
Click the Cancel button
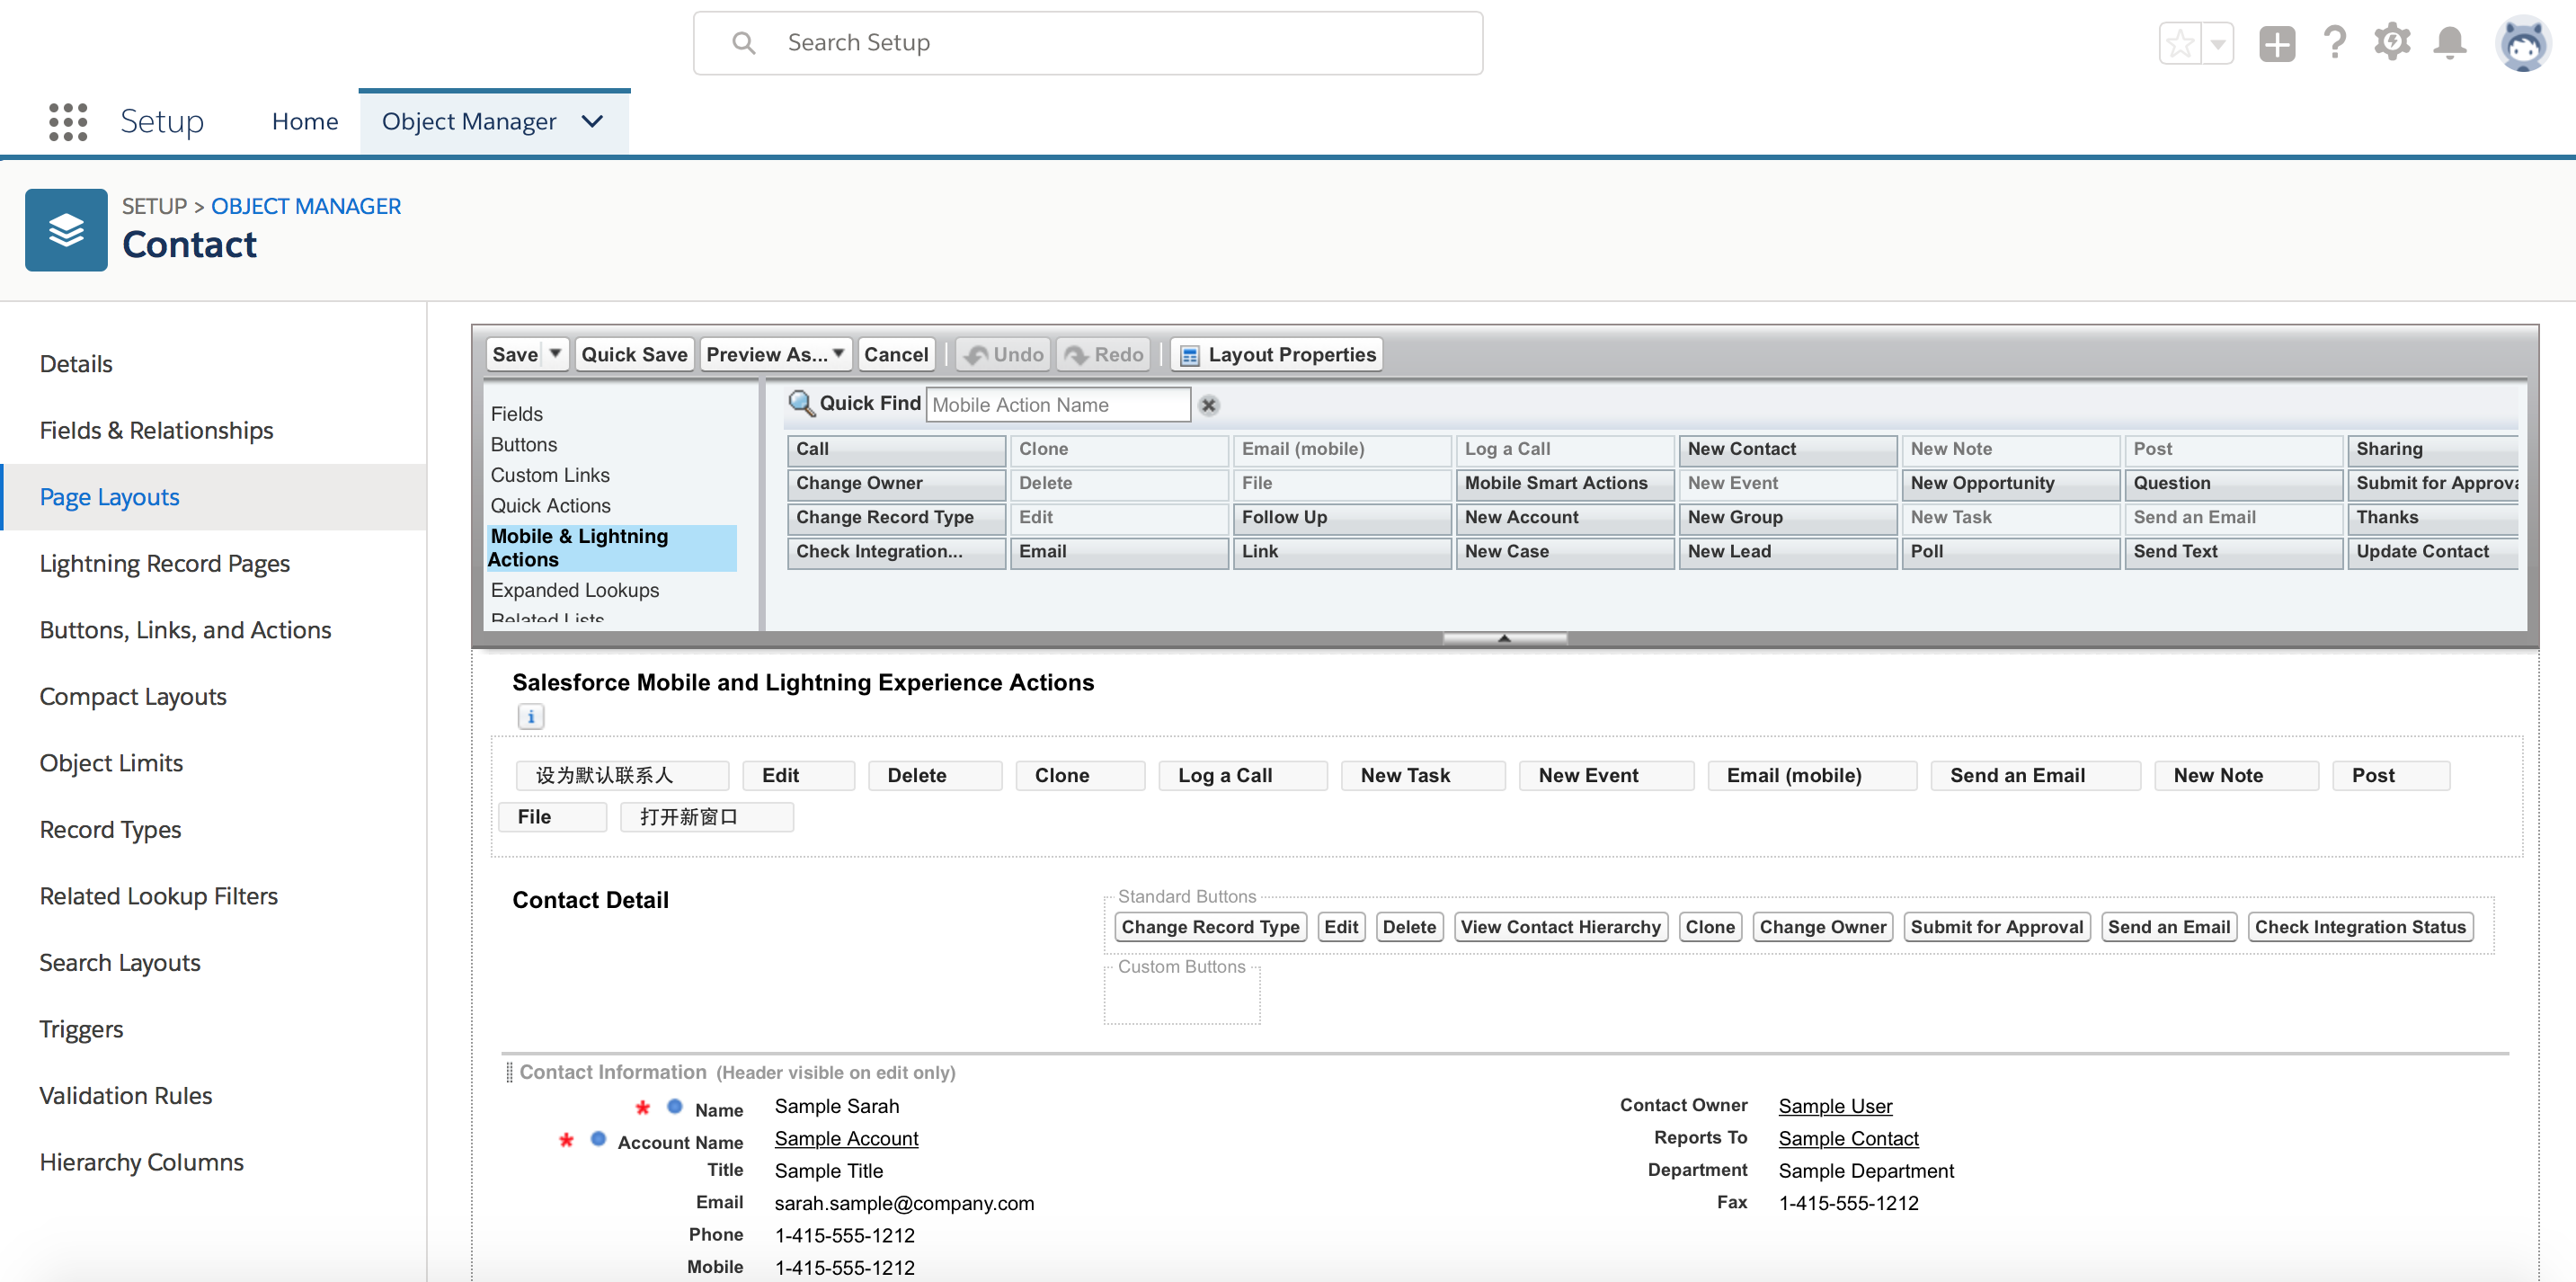click(x=896, y=354)
